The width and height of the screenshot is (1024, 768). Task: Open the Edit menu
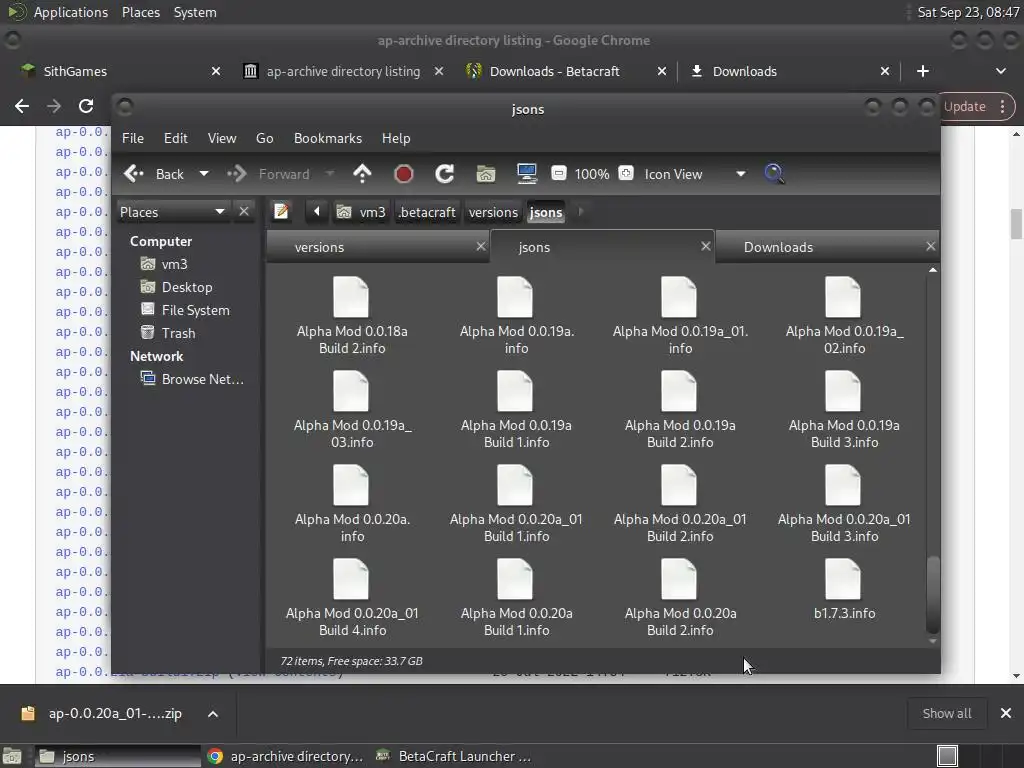coord(175,138)
